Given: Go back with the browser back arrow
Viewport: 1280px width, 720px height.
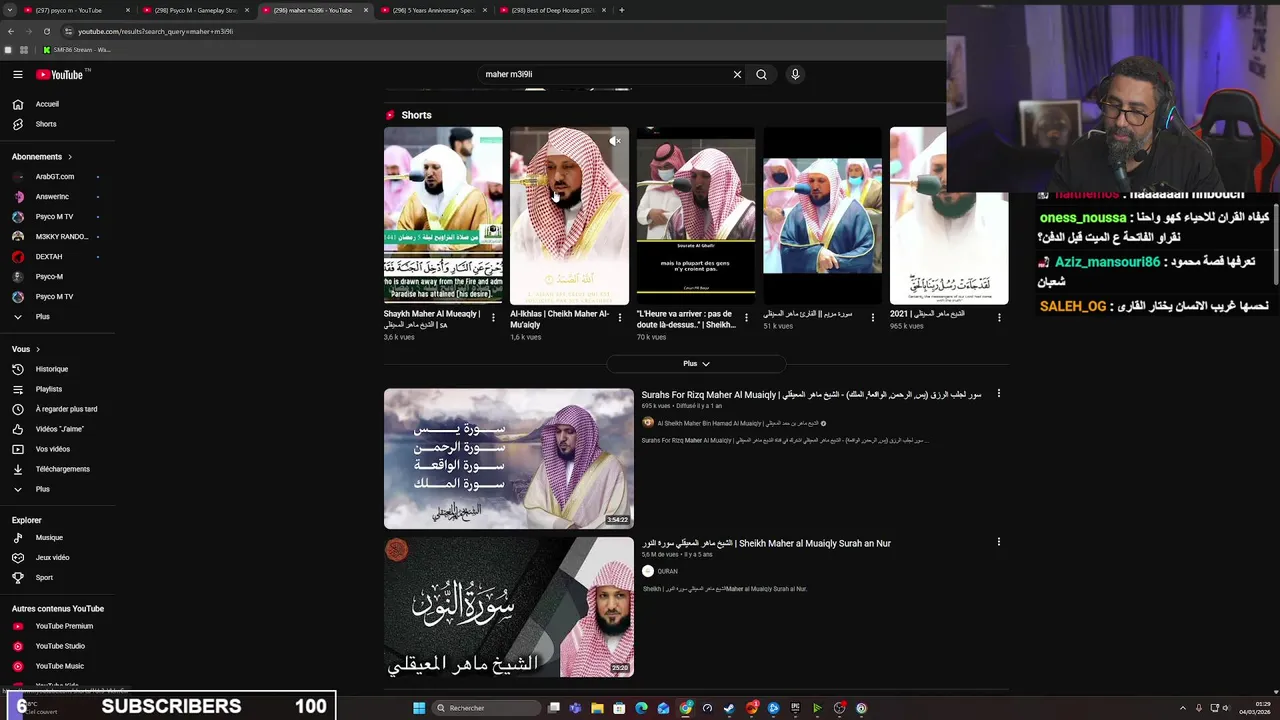Looking at the screenshot, I should click(11, 31).
